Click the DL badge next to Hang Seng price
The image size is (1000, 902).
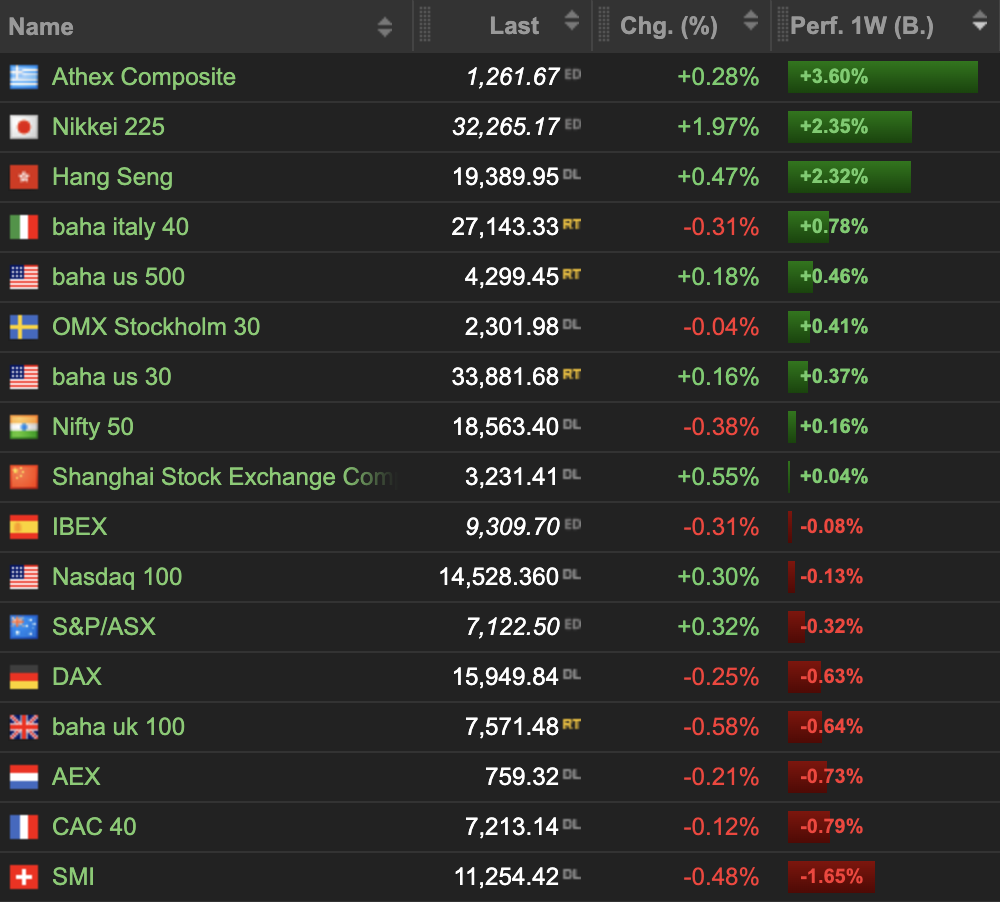point(572,174)
